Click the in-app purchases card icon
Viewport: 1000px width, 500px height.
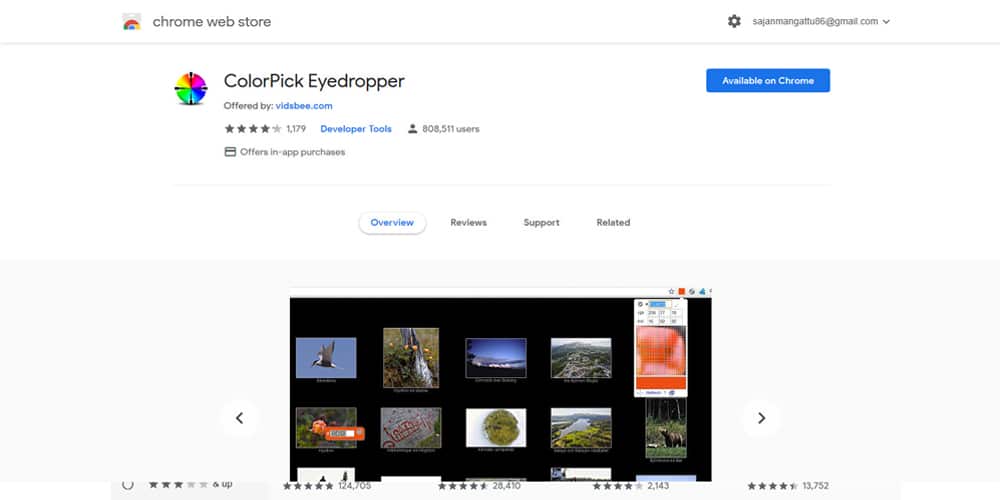pos(230,152)
